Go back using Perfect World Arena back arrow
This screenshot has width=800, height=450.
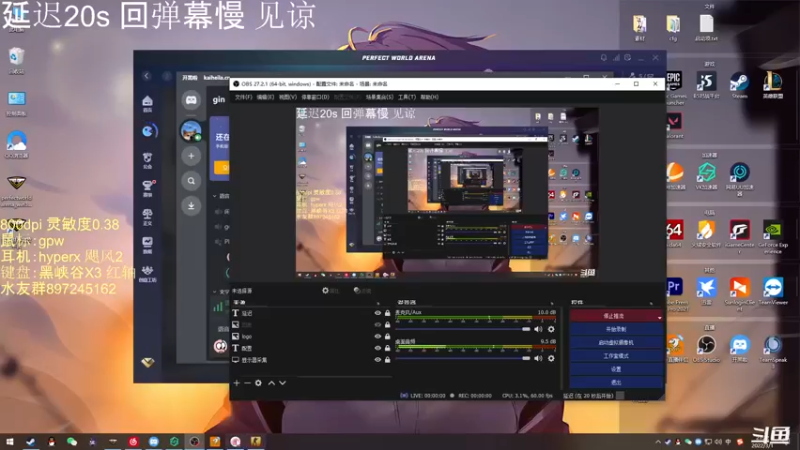(x=147, y=76)
